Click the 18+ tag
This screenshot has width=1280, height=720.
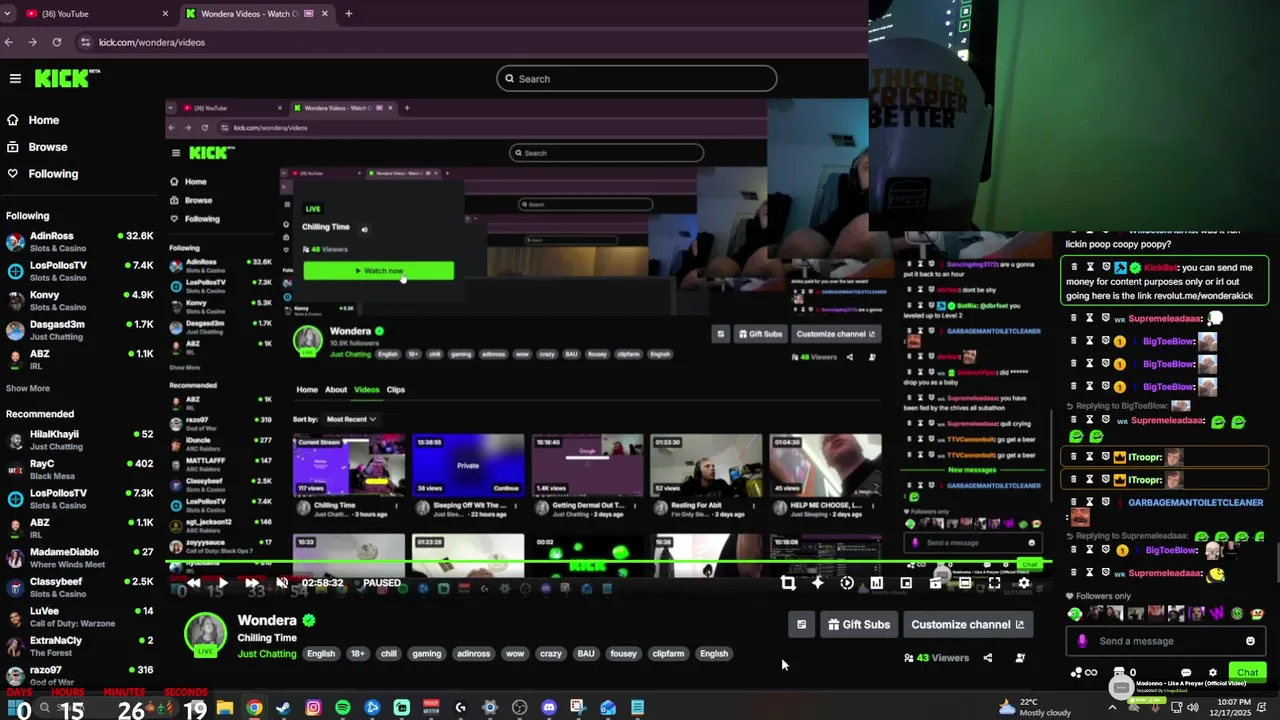point(357,654)
